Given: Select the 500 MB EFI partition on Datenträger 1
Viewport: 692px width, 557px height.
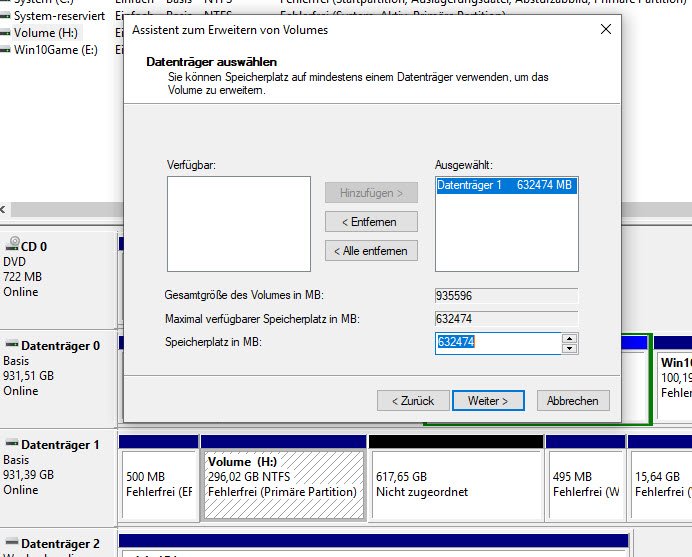Looking at the screenshot, I should point(159,478).
